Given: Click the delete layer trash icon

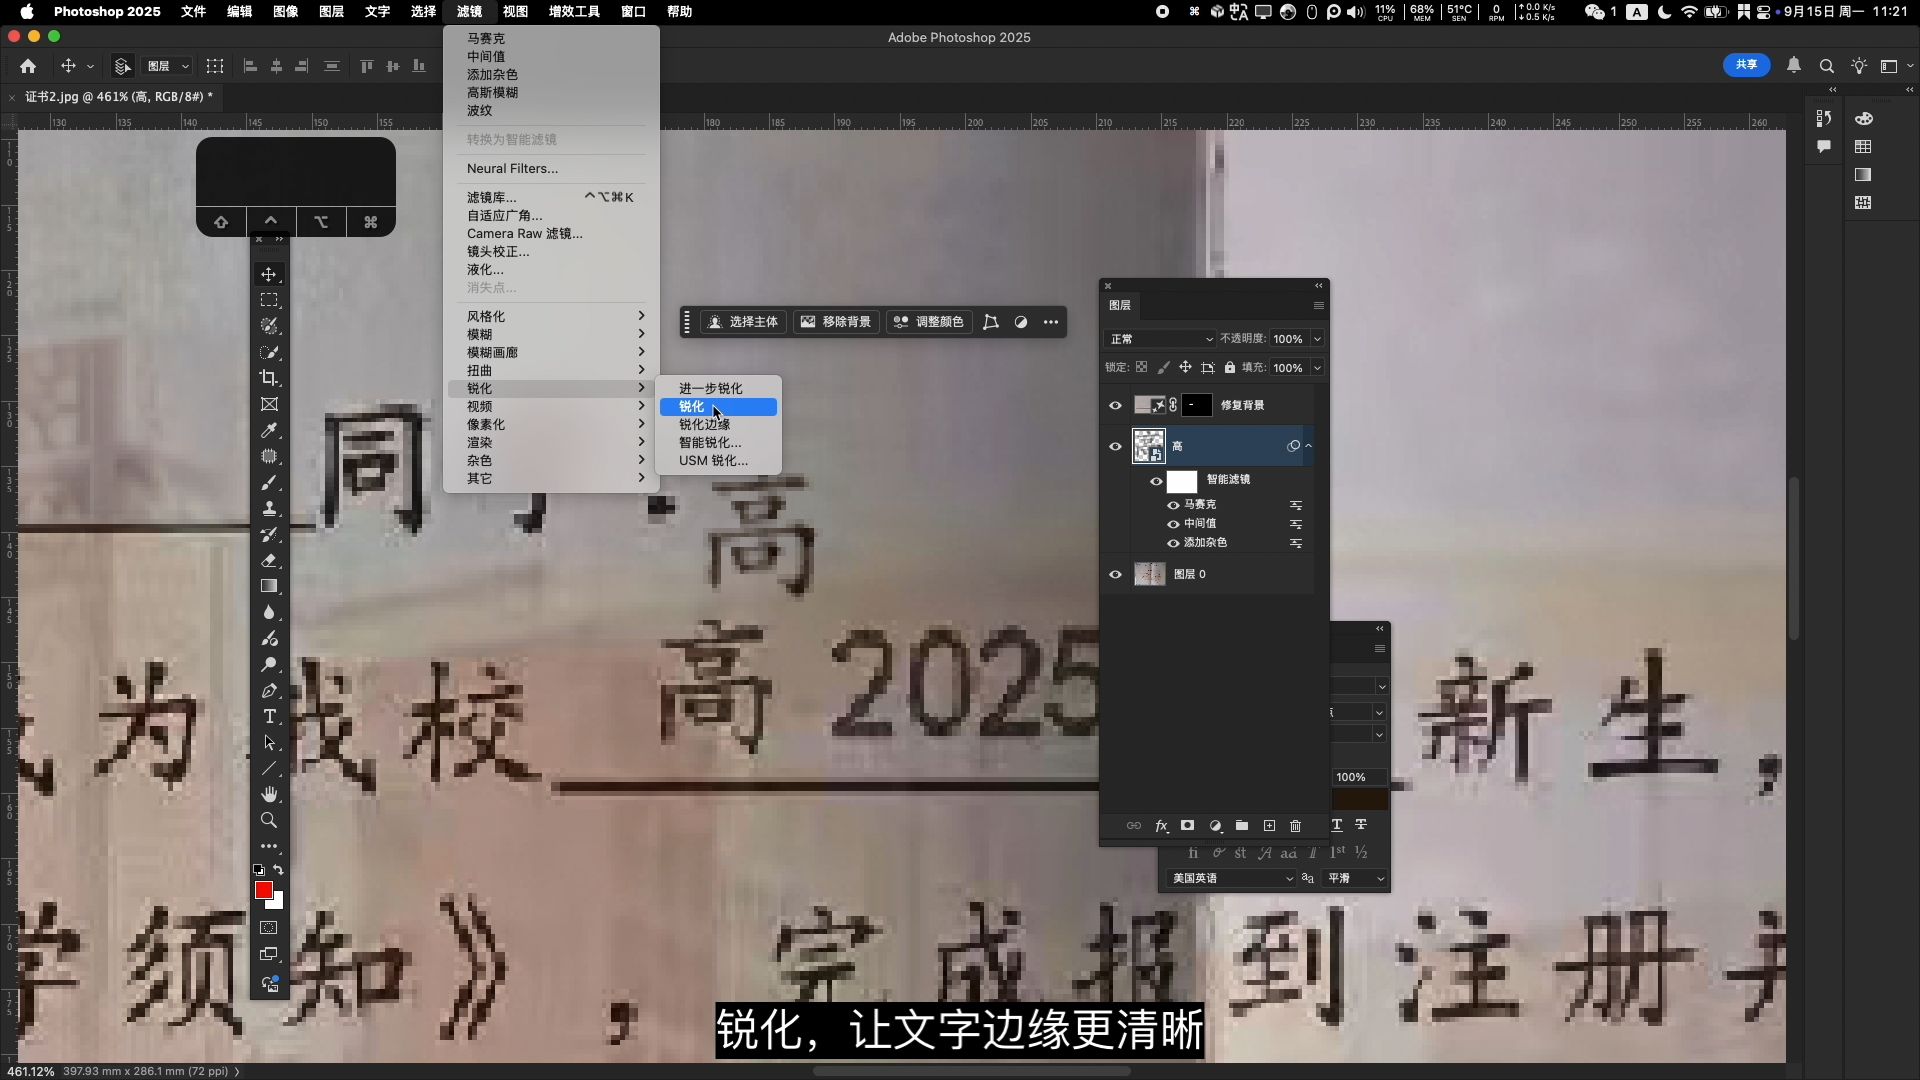Looking at the screenshot, I should point(1295,826).
